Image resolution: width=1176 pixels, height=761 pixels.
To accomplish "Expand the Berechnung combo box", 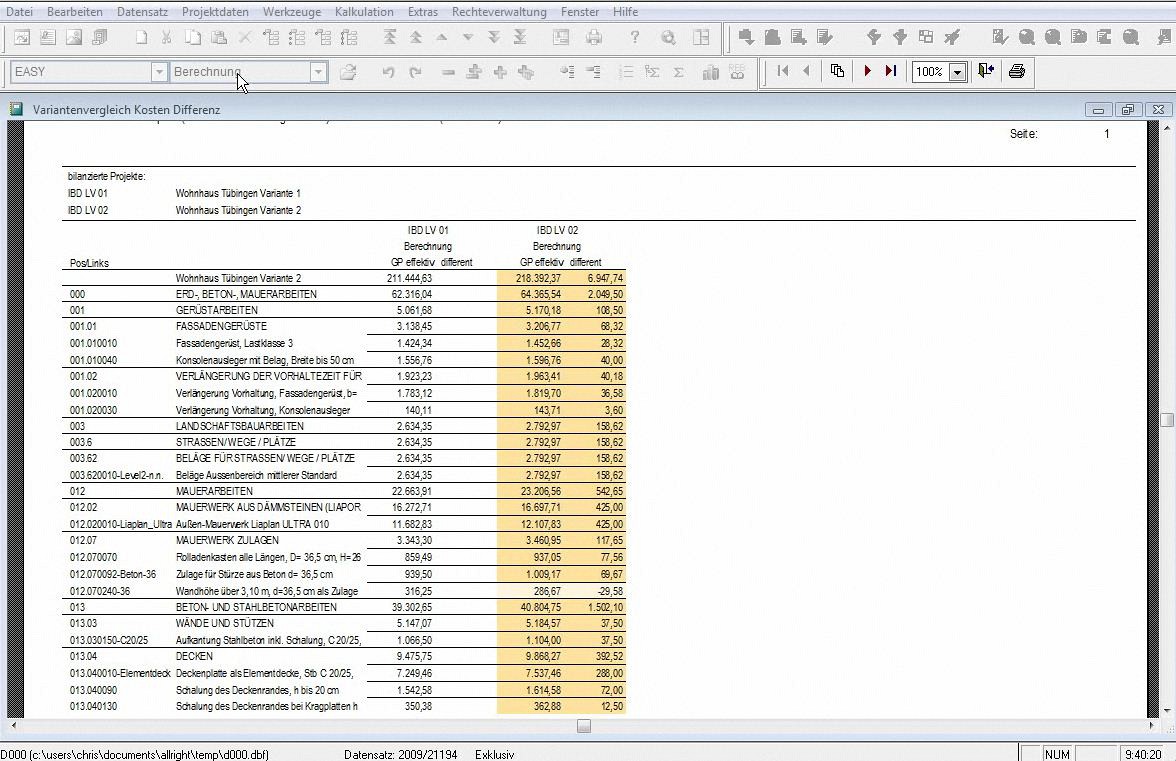I will click(318, 72).
